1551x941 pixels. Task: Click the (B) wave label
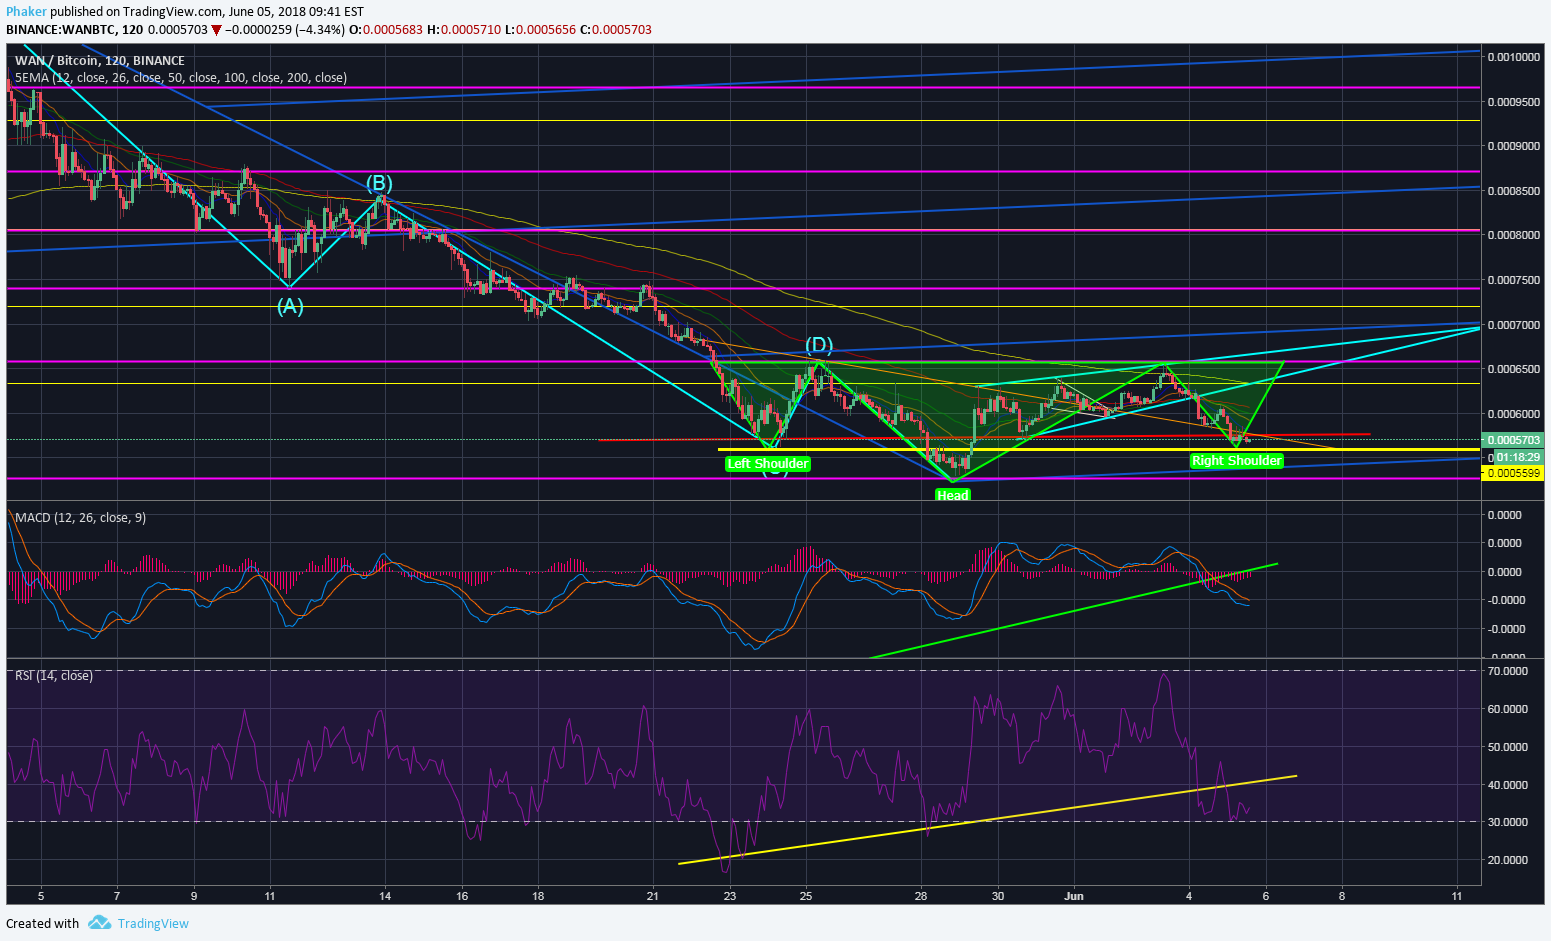click(x=378, y=183)
